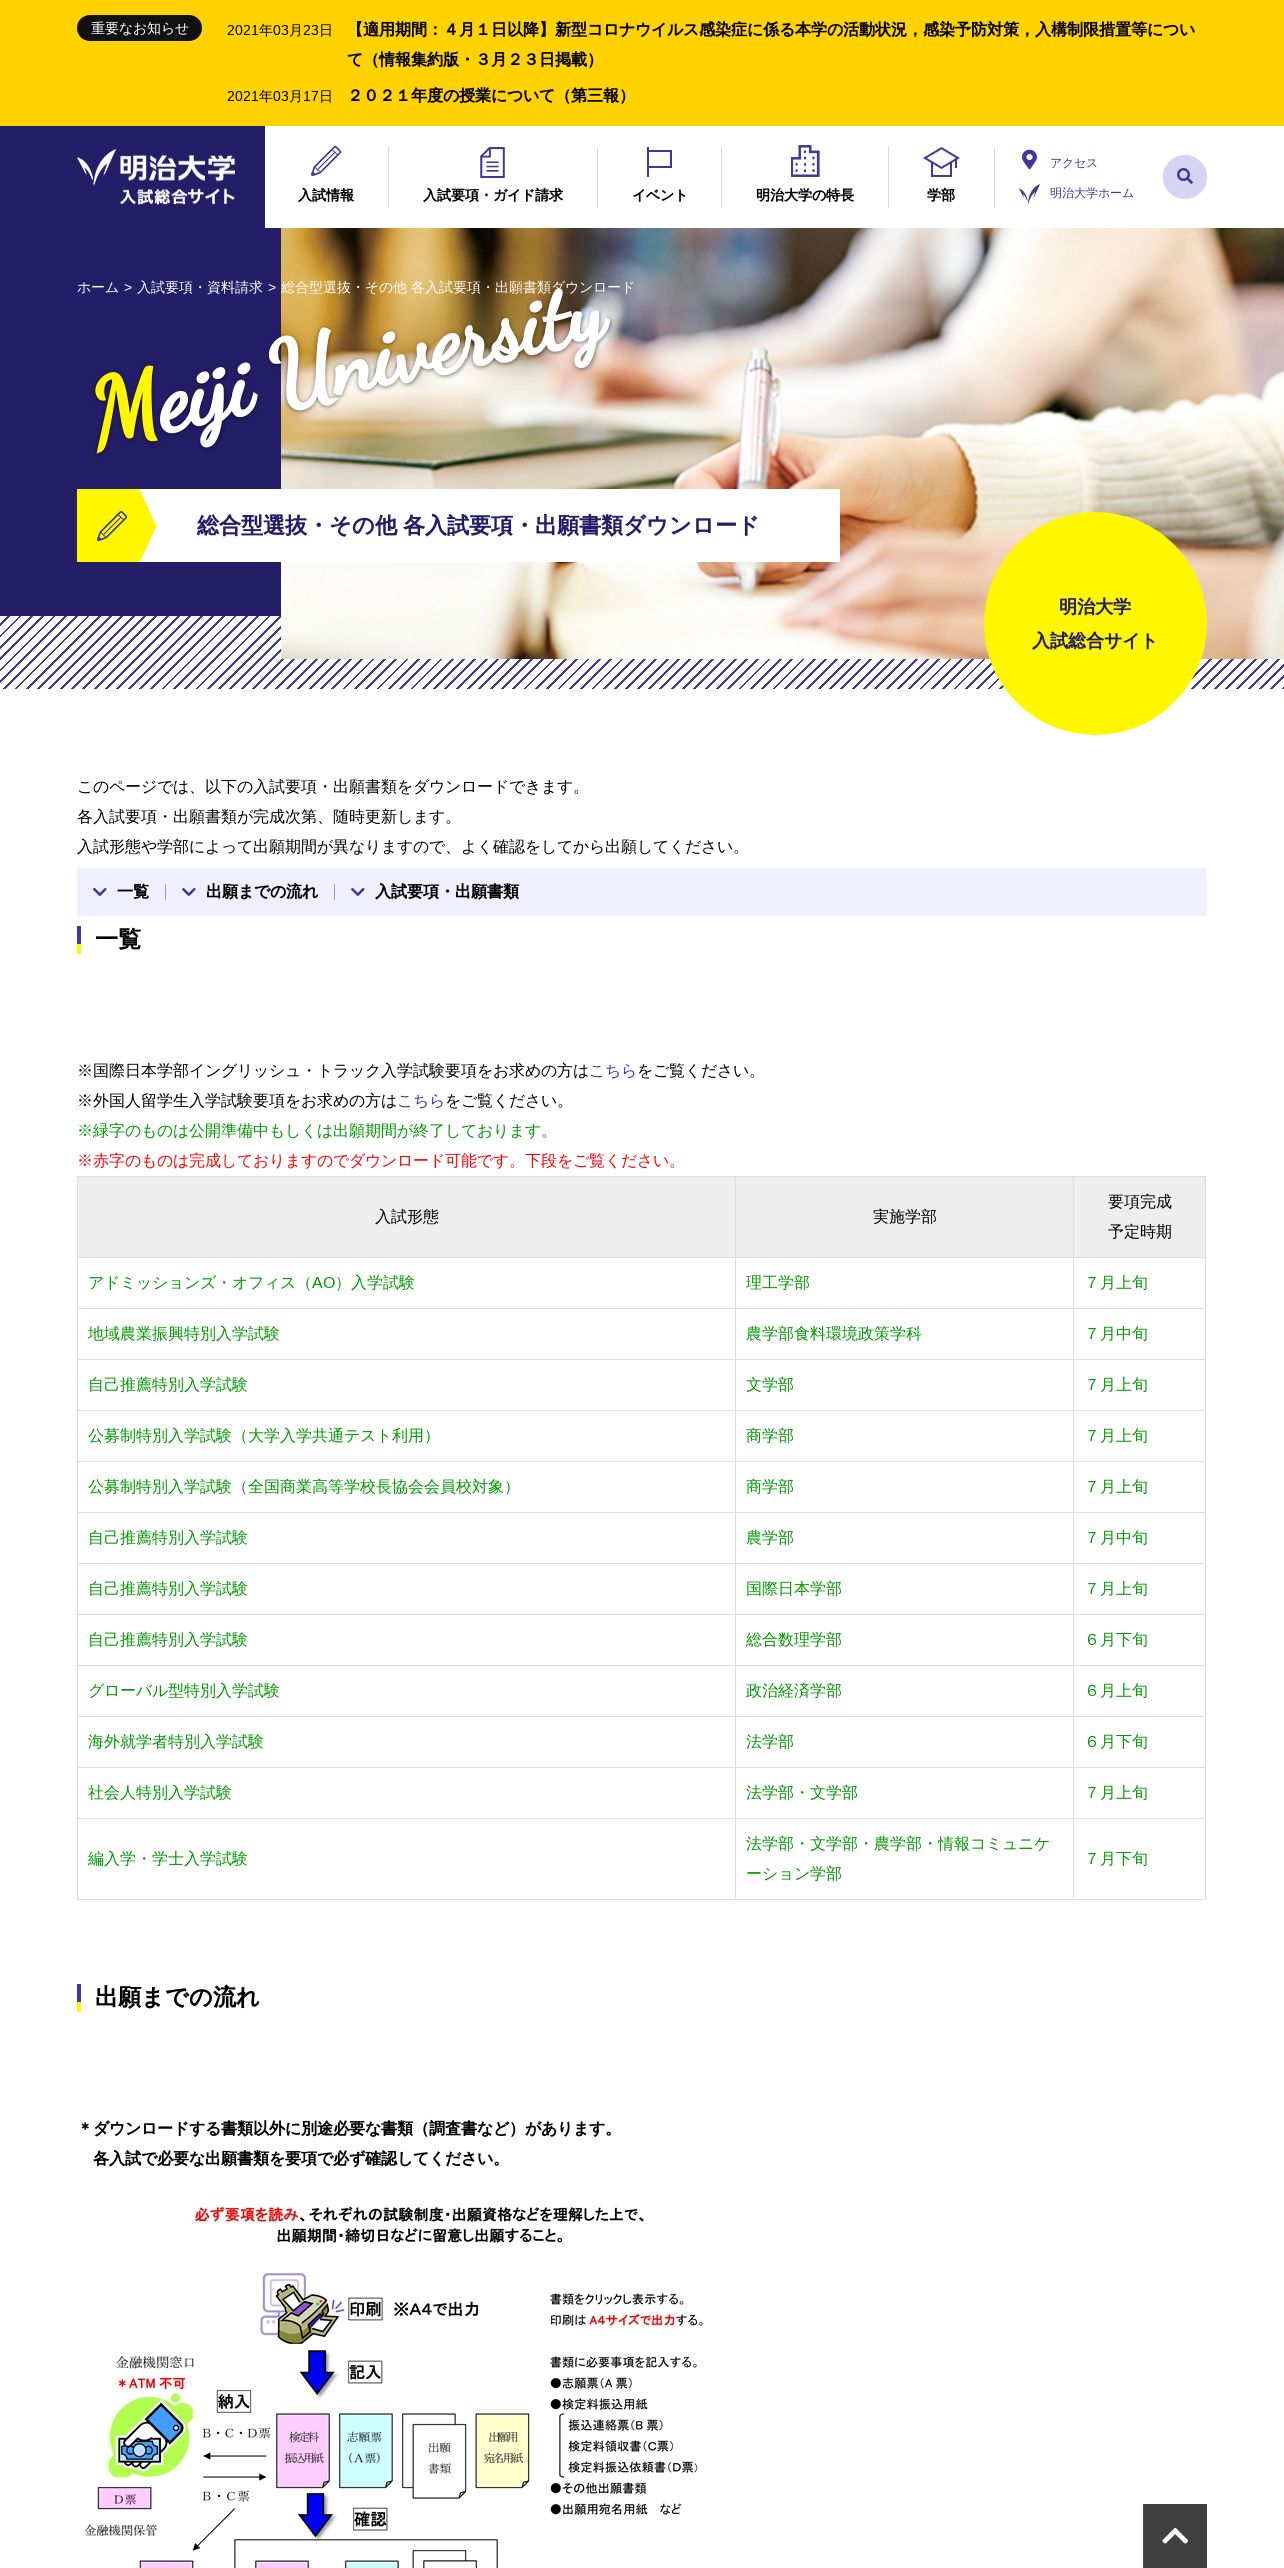Click the graduation cap icon above 学部
1284x2568 pixels.
pos(941,161)
